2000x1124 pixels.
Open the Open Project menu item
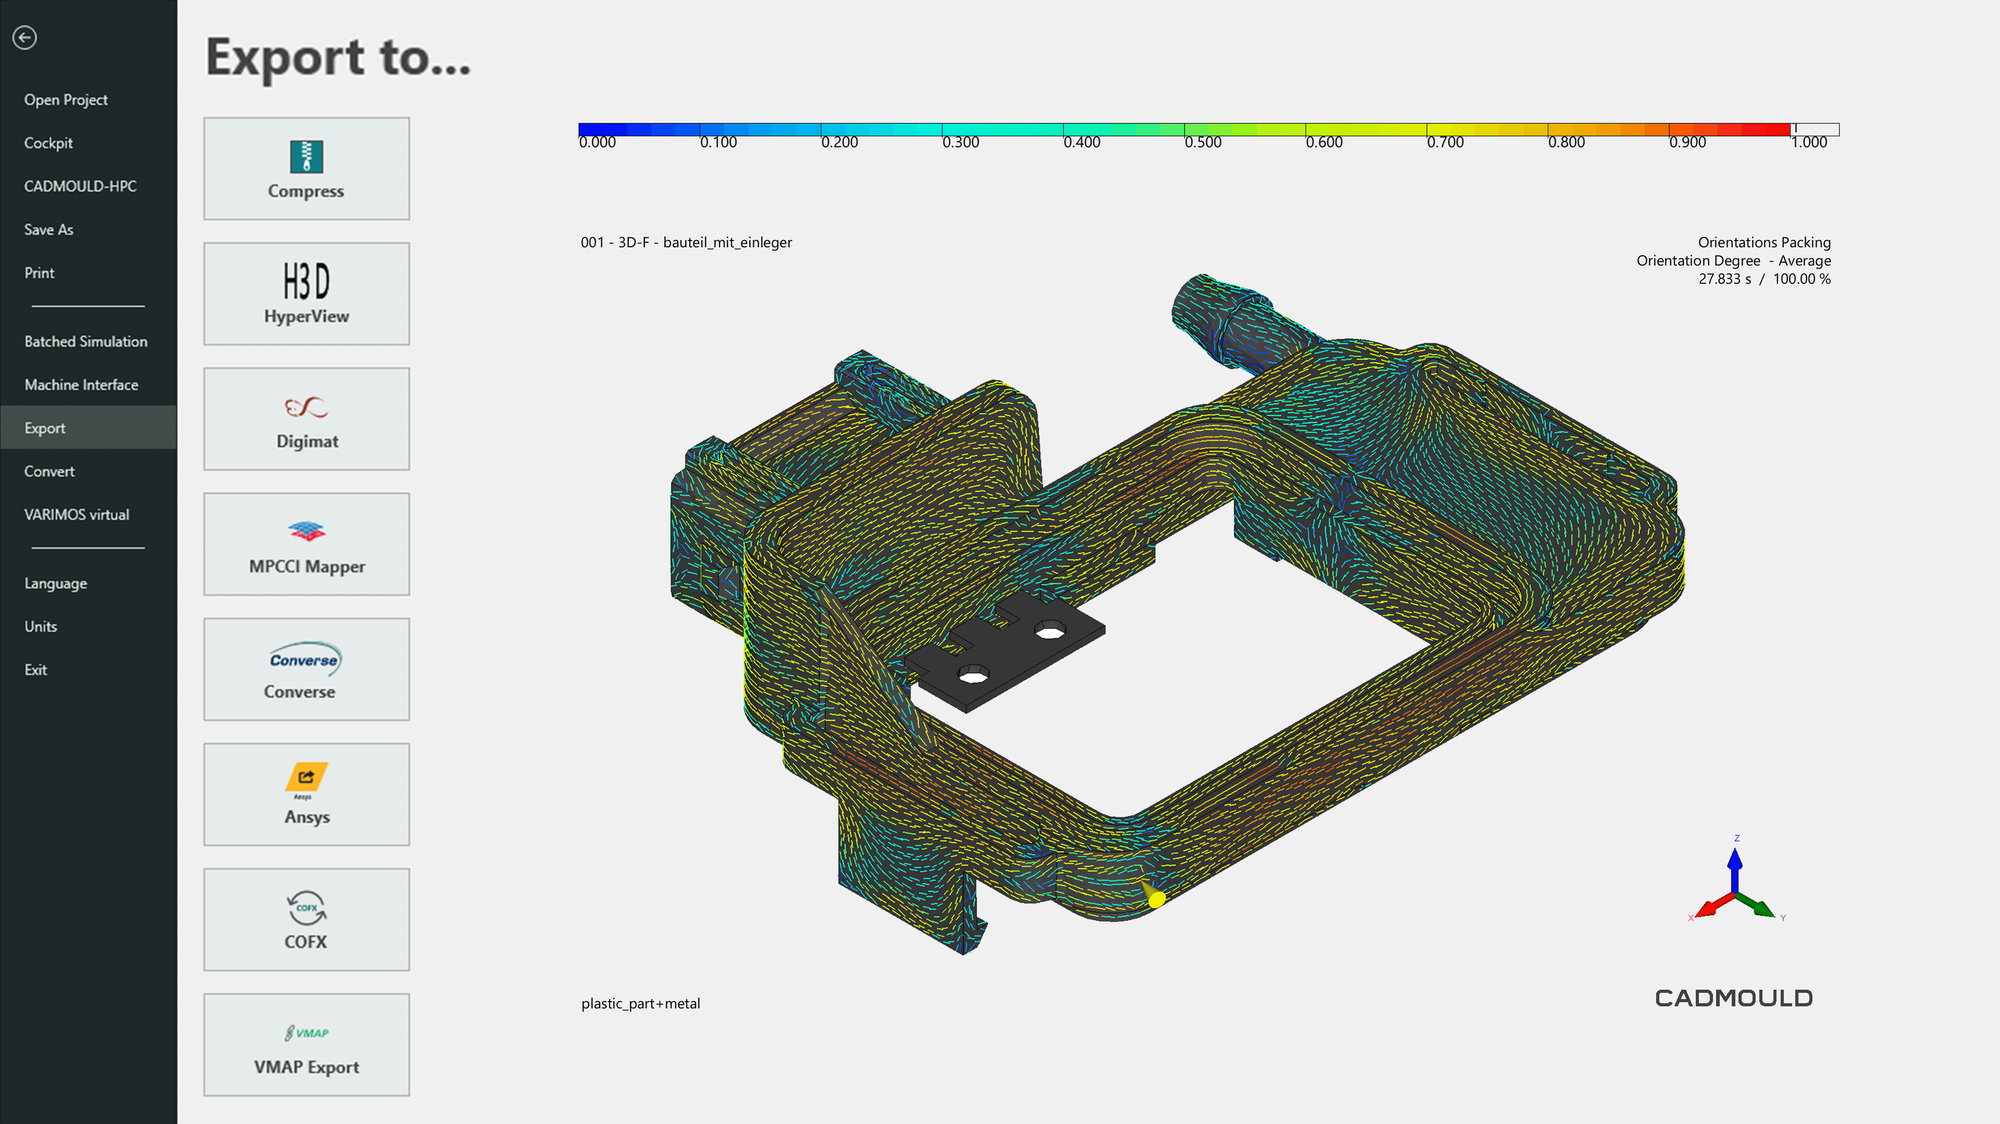[x=66, y=100]
